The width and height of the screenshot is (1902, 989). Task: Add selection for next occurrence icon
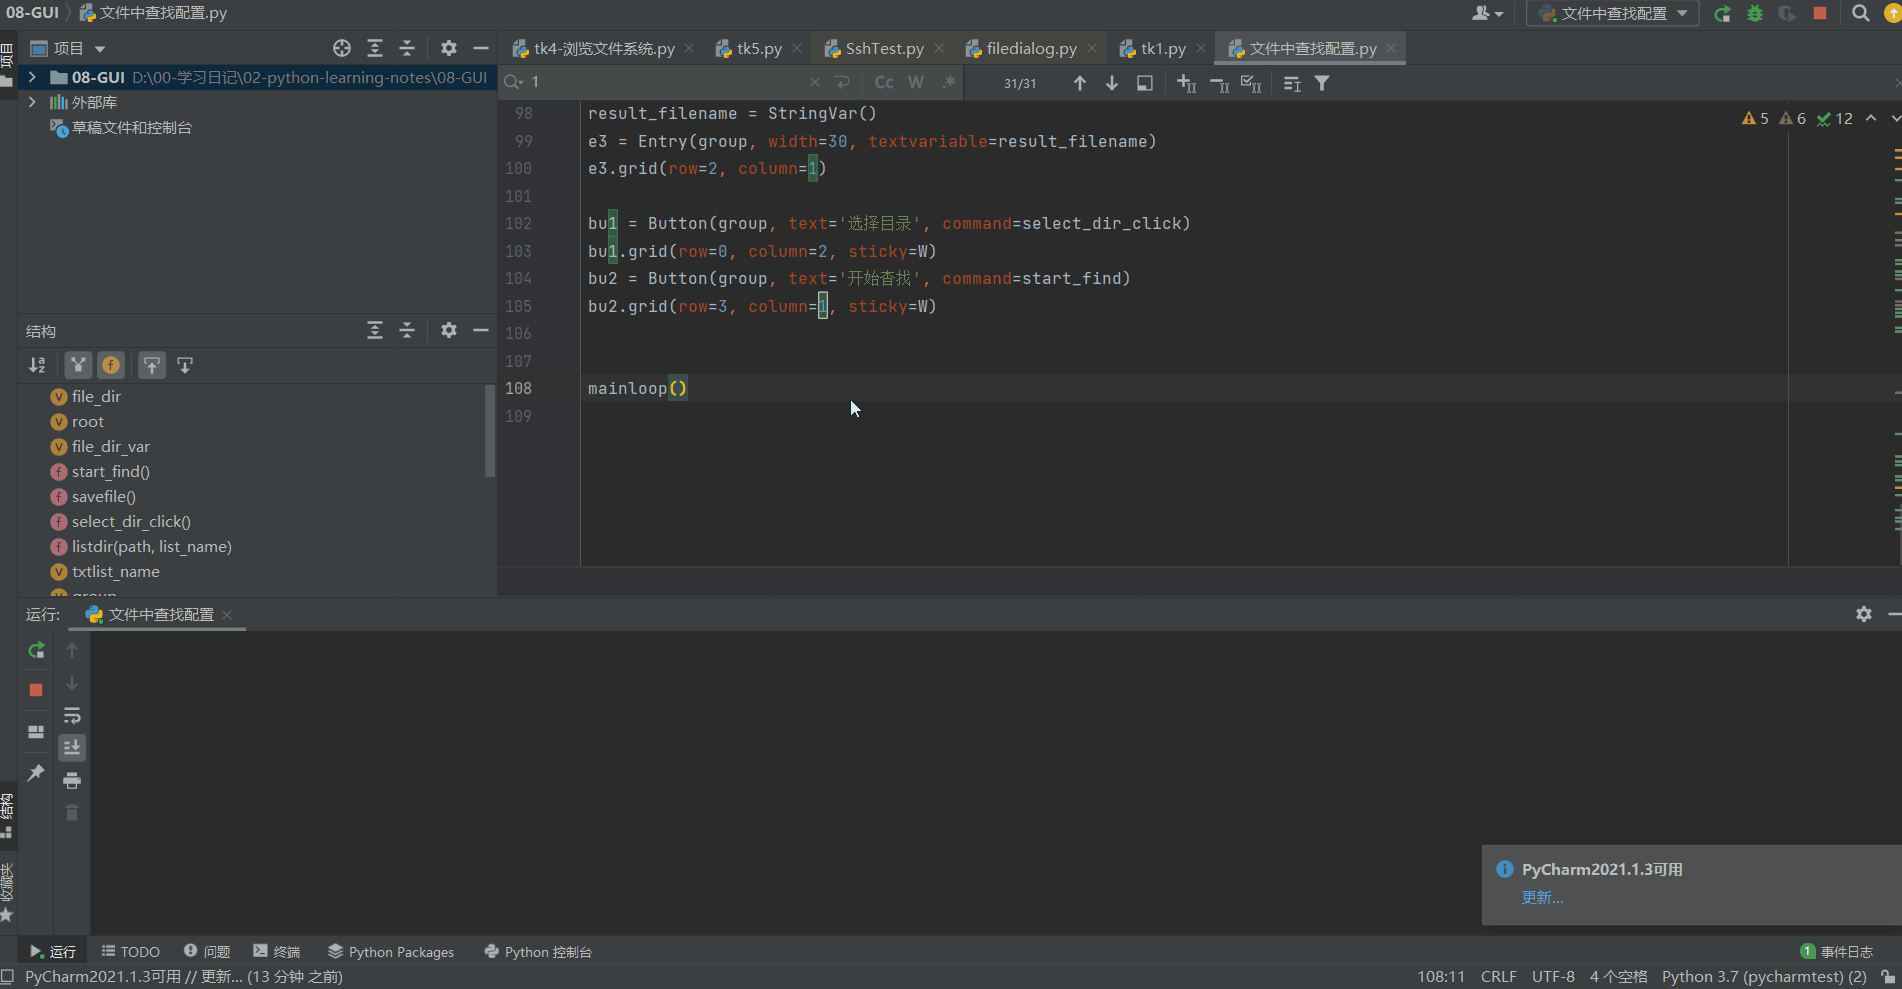point(1187,83)
